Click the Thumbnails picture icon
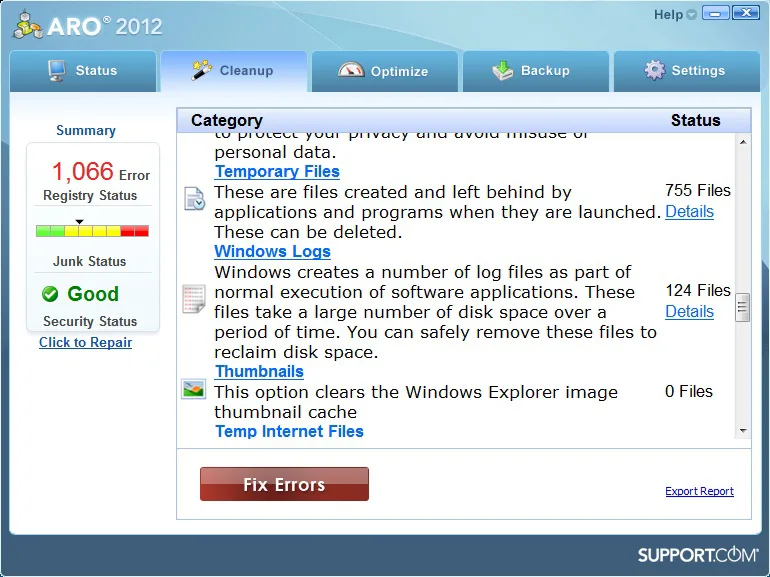Screen dimensions: 770x577 [193, 389]
